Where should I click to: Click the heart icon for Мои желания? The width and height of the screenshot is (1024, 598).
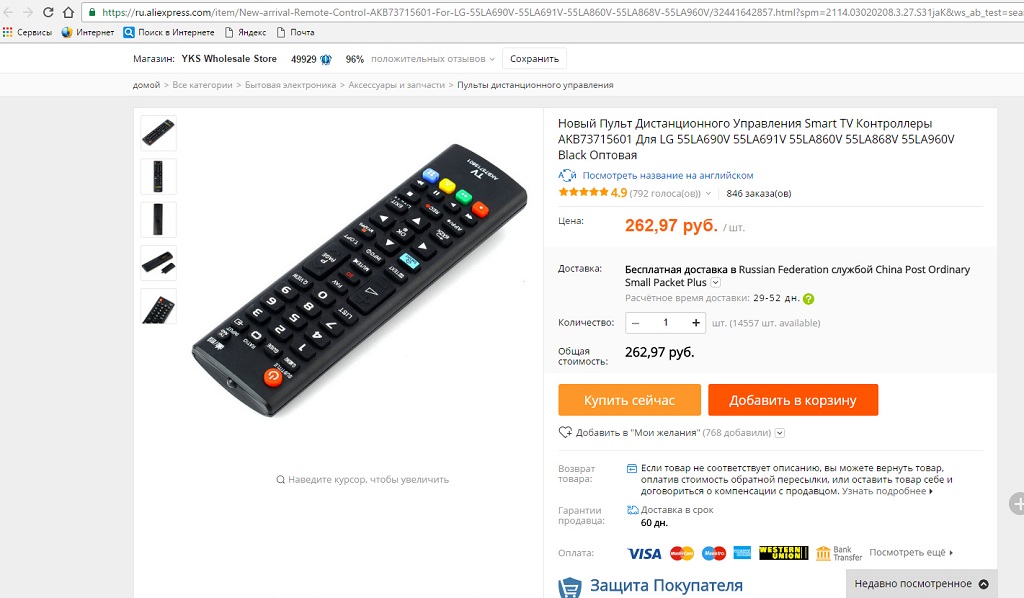click(565, 432)
